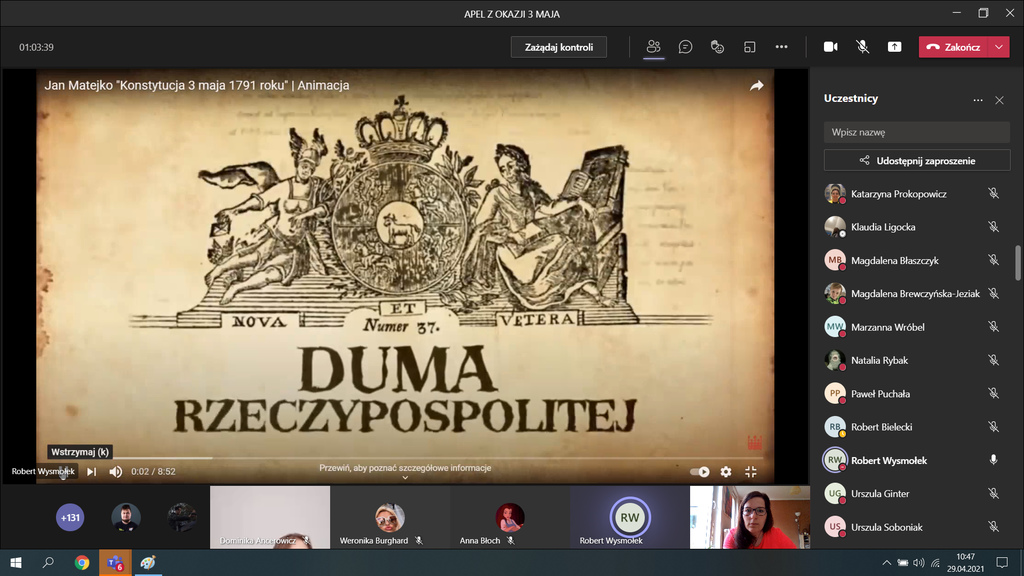The width and height of the screenshot is (1024, 576).
Task: Select participant Marzanna Wróbel
Action: pos(917,327)
